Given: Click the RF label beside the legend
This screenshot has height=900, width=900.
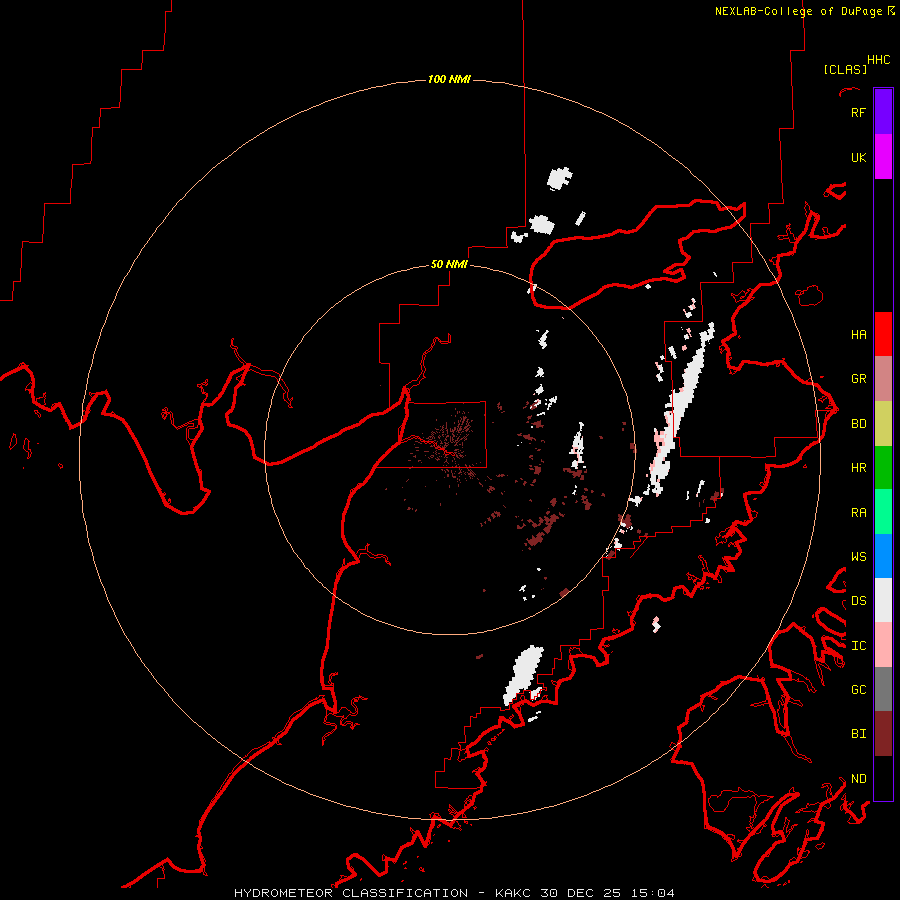Looking at the screenshot, I should tap(858, 112).
